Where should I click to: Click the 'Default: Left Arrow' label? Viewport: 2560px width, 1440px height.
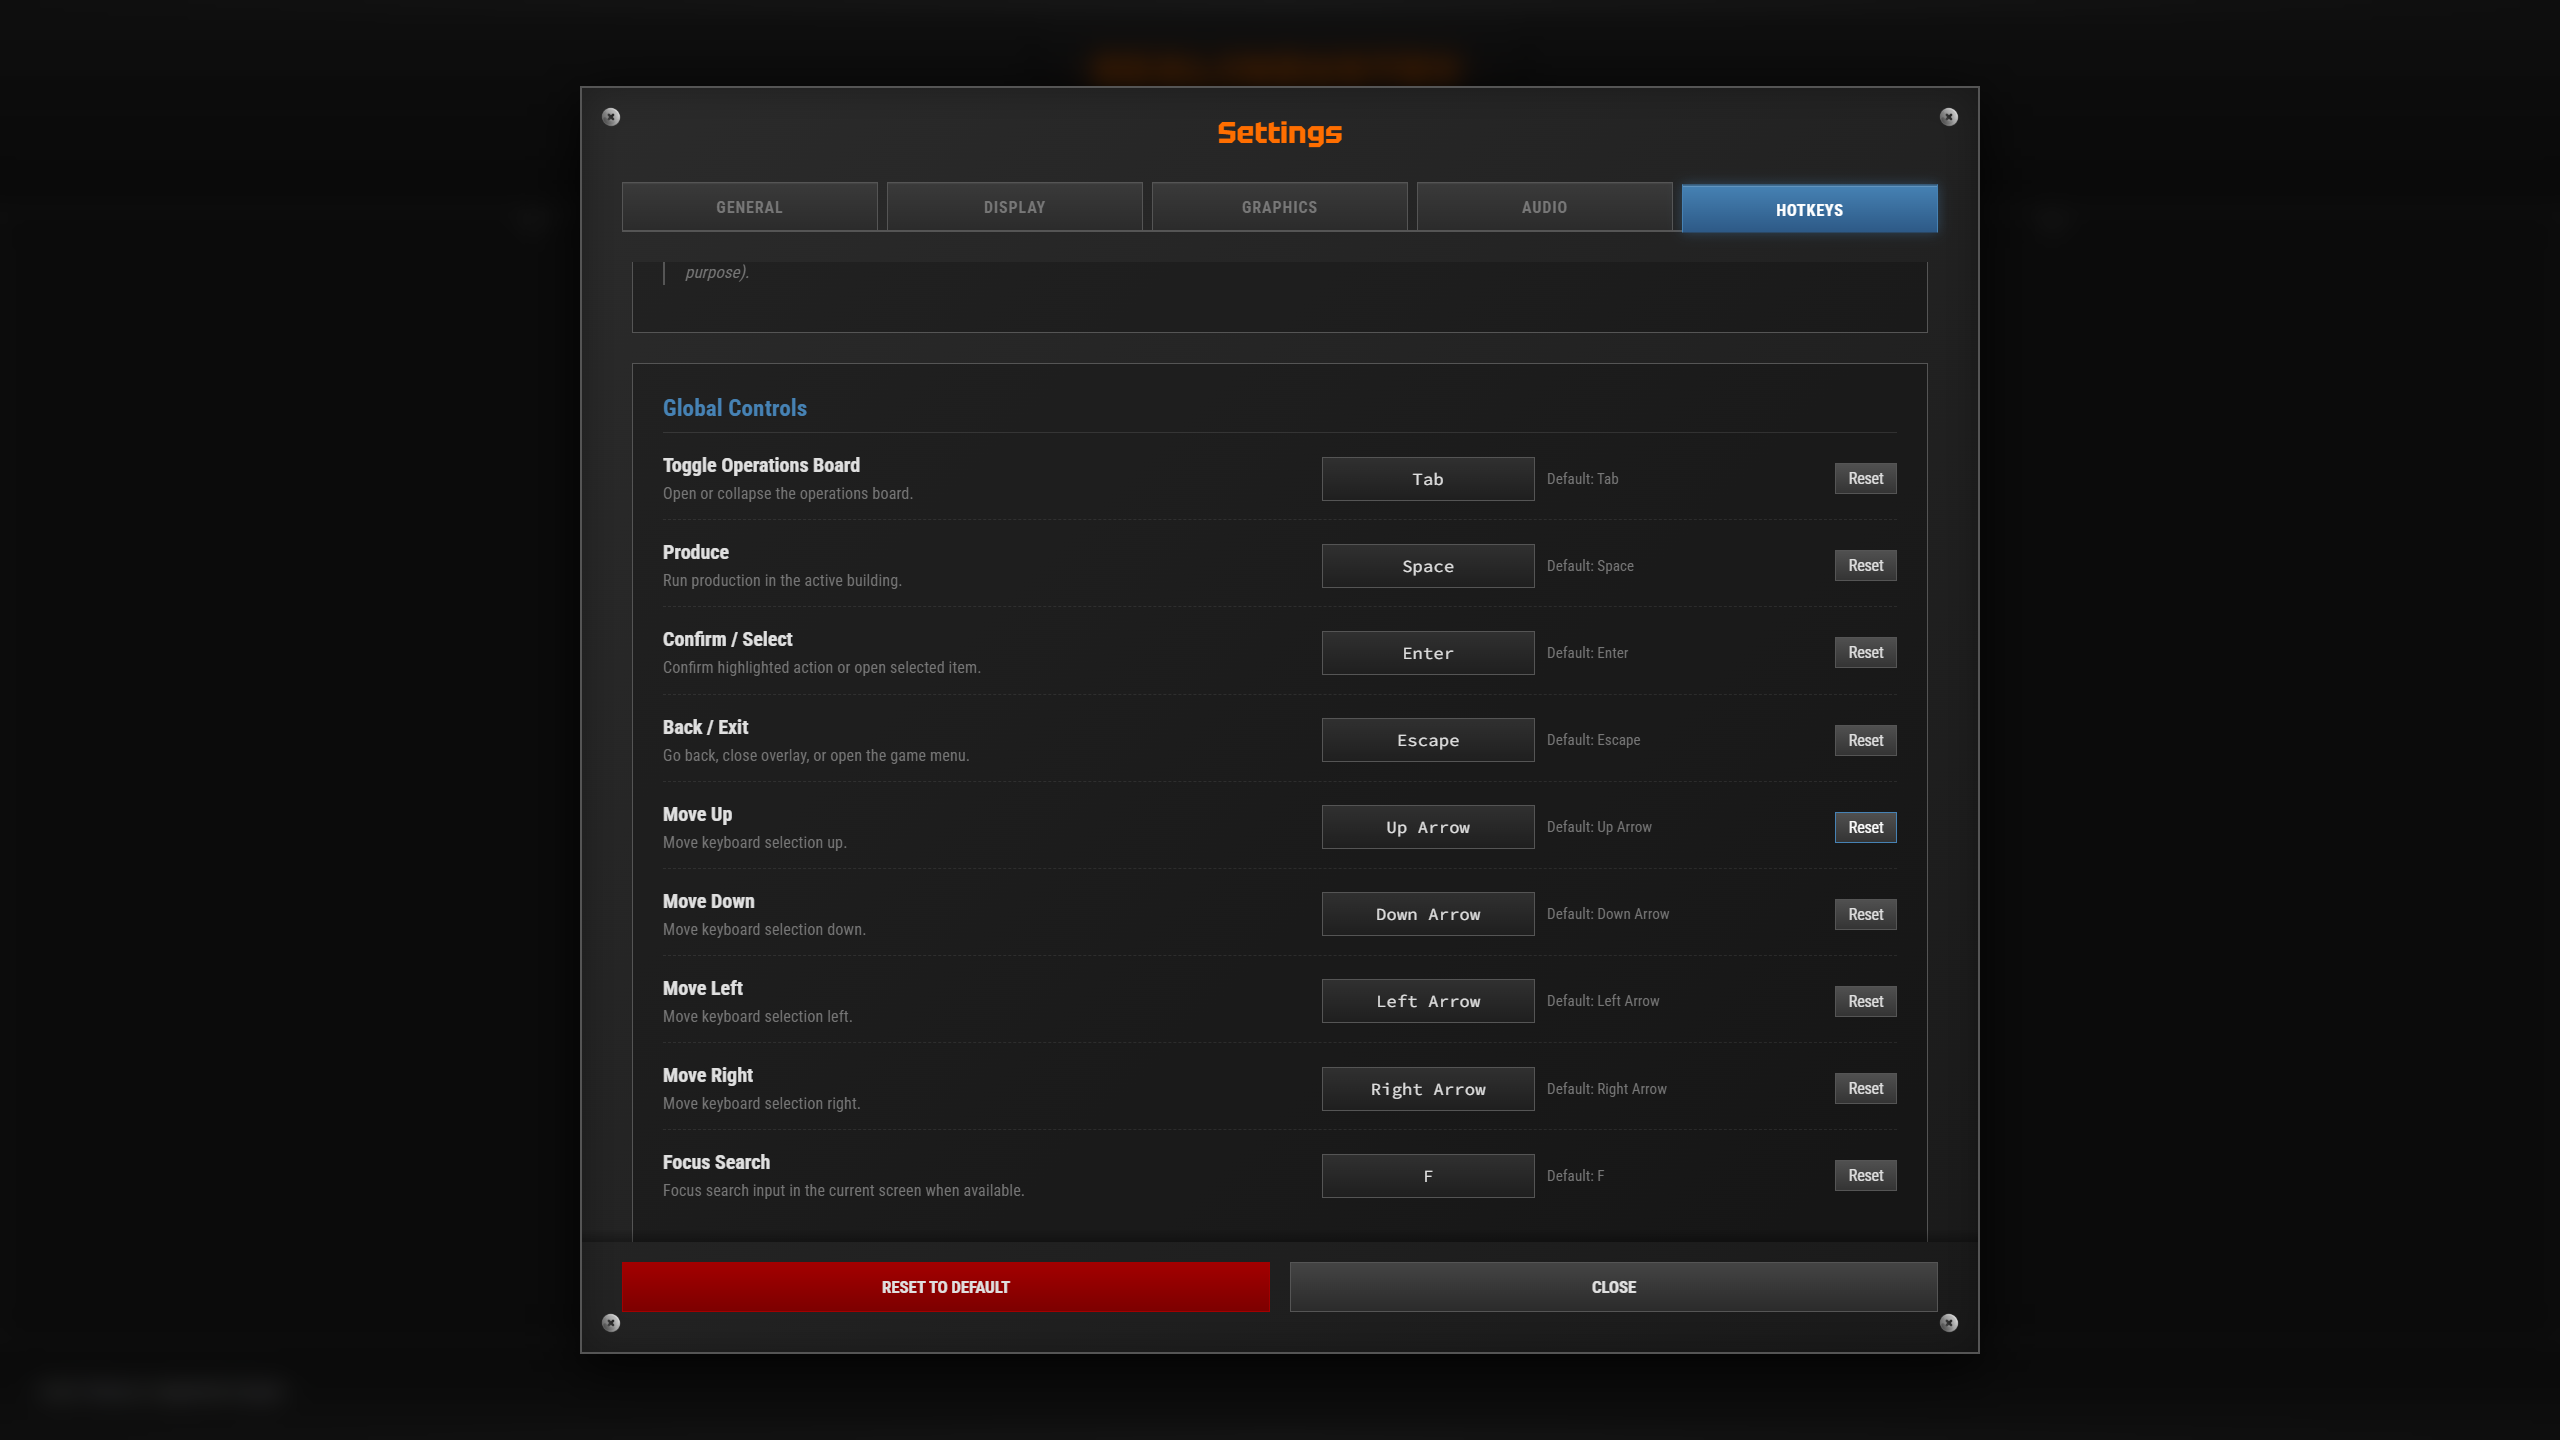(x=1603, y=1001)
